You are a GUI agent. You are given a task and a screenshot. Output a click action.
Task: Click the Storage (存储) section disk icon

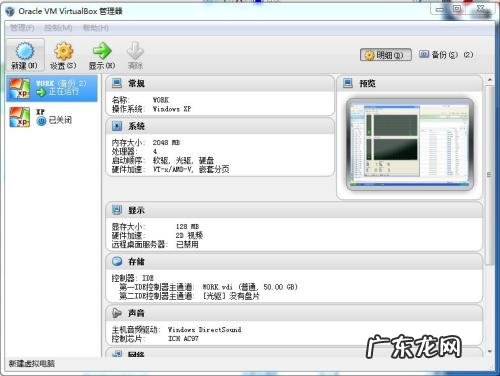click(117, 261)
